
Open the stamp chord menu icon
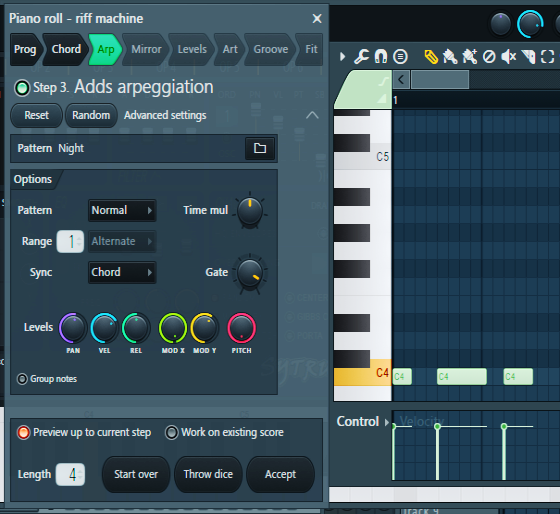pyautogui.click(x=400, y=56)
